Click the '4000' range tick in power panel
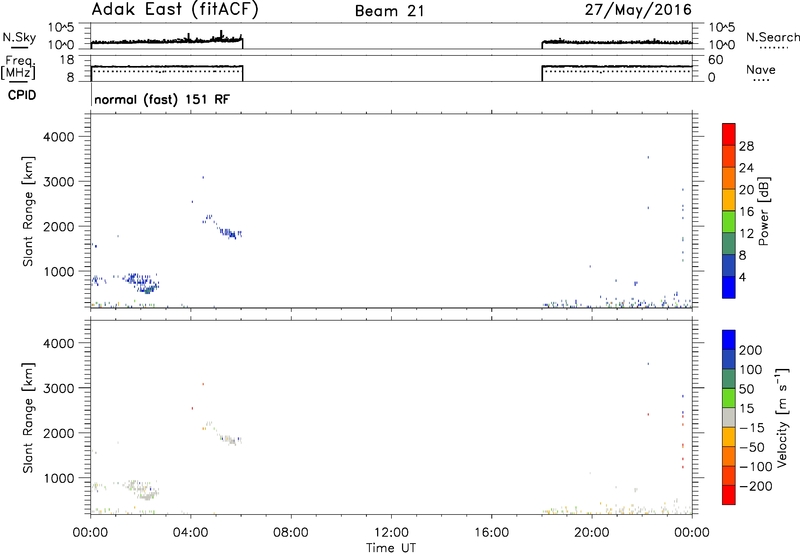Viewport: 800px width, 554px height. click(59, 137)
